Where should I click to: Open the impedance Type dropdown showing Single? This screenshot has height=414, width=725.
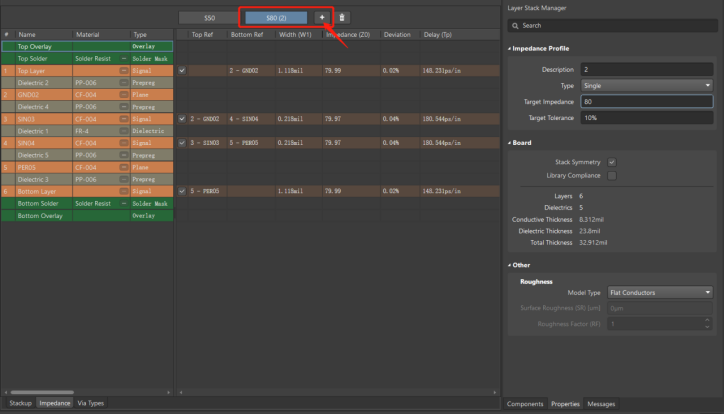coord(645,85)
